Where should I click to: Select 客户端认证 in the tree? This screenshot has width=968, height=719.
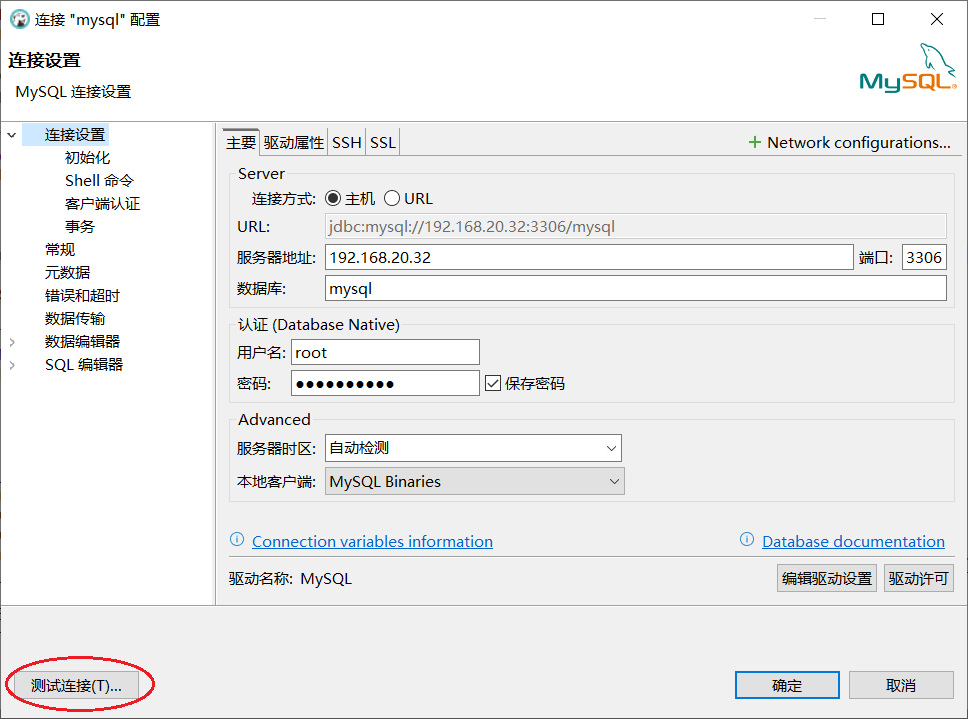(x=102, y=204)
